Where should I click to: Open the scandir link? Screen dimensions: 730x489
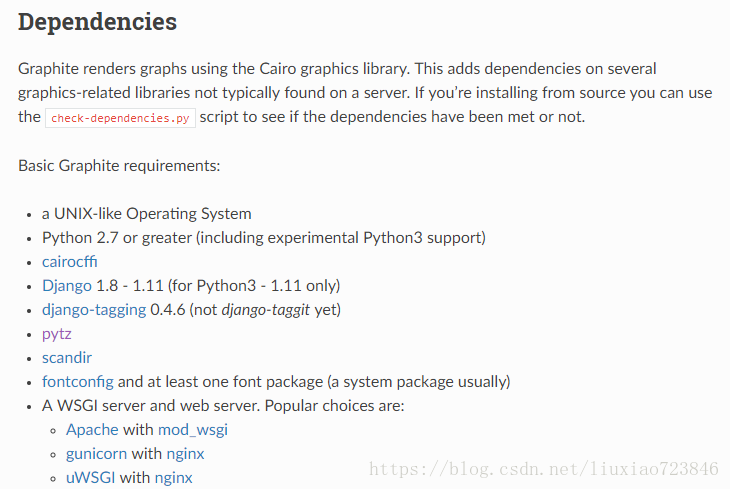point(67,358)
